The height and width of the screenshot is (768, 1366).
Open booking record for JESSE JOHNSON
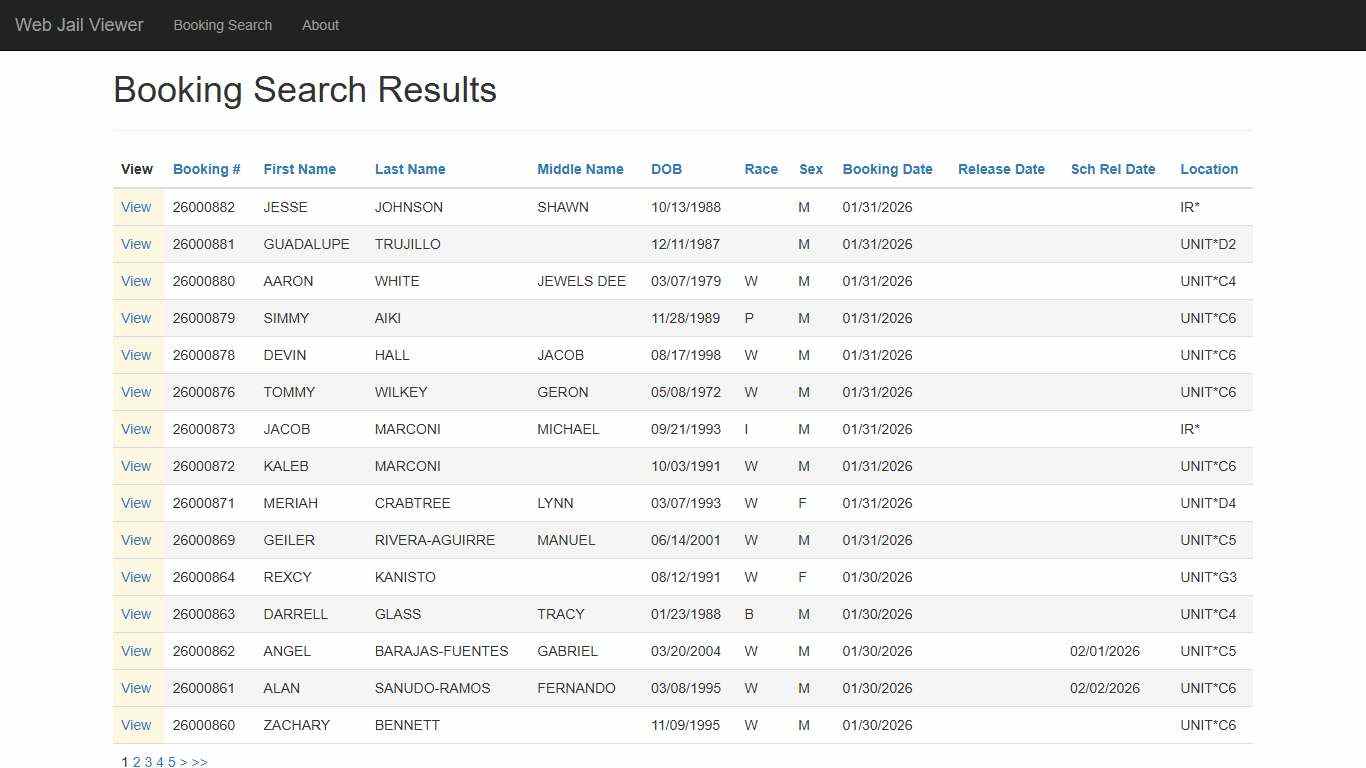[136, 207]
